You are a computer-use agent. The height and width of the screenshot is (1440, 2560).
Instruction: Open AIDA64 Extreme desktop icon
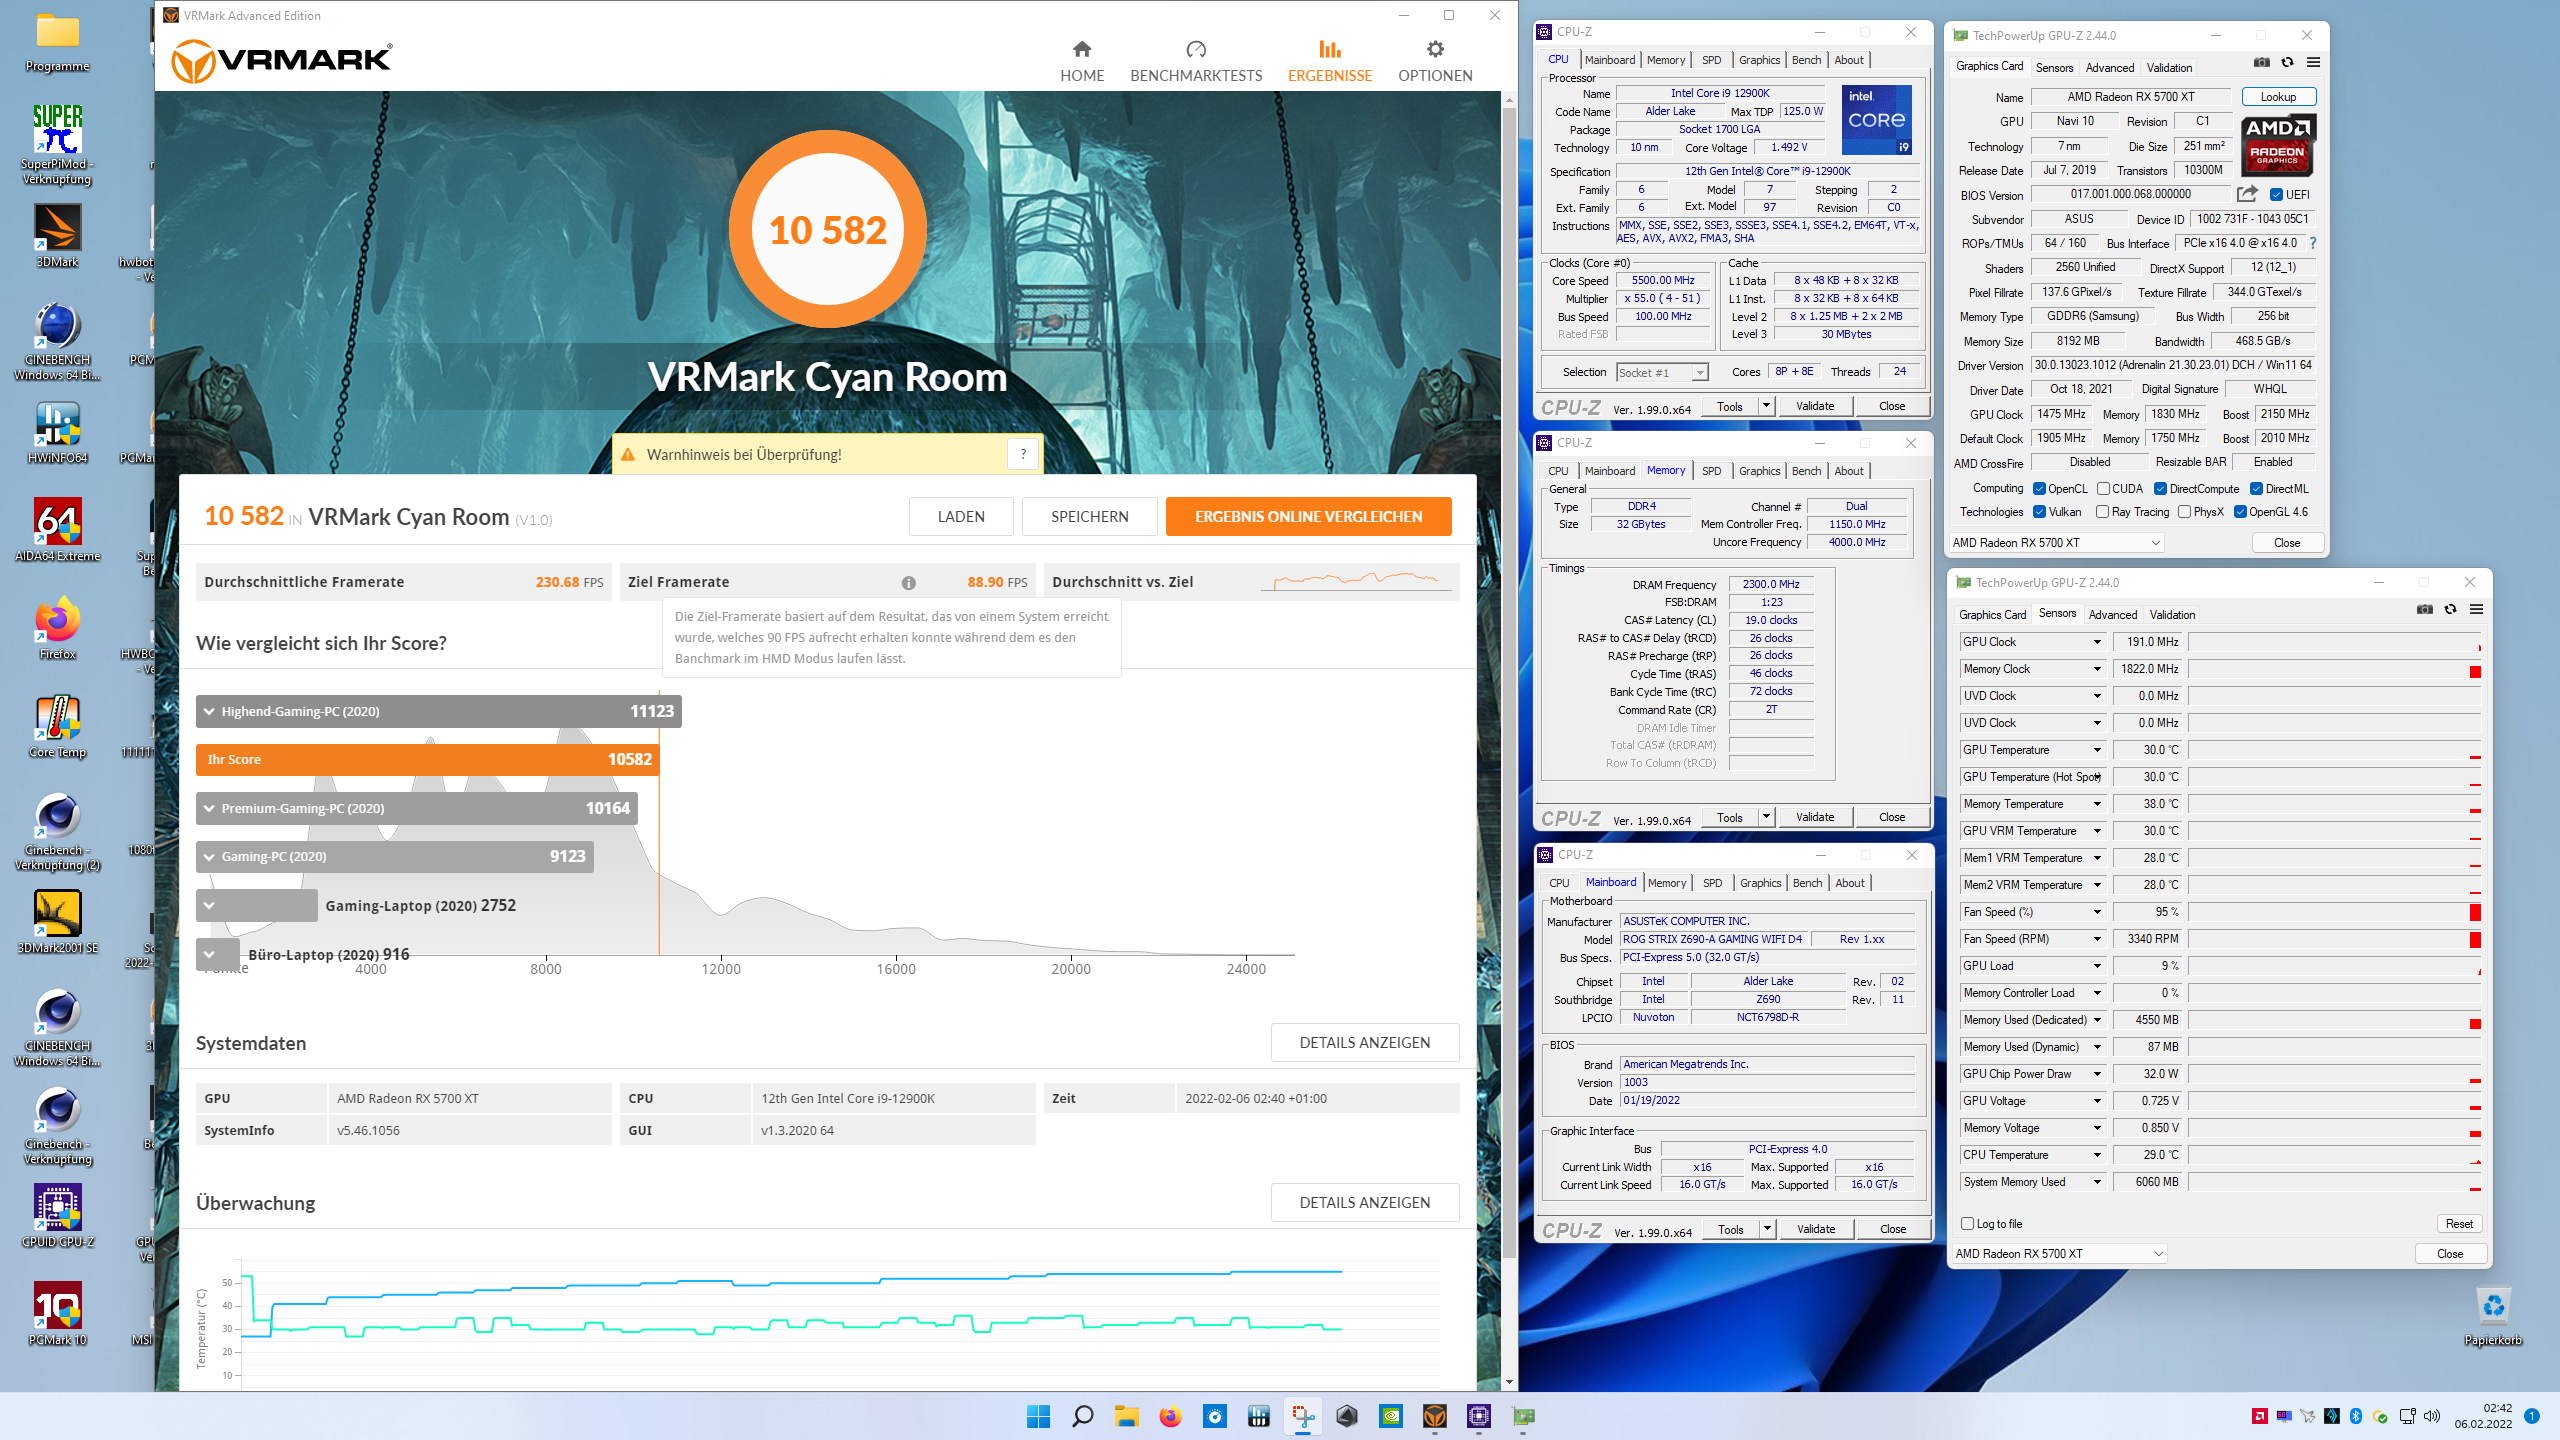(x=57, y=530)
